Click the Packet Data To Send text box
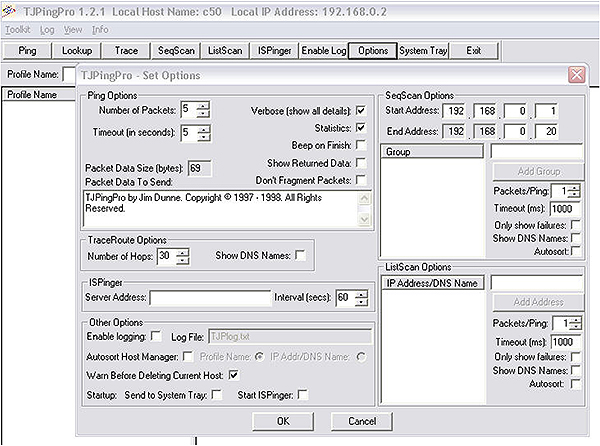The image size is (600, 446). point(221,208)
